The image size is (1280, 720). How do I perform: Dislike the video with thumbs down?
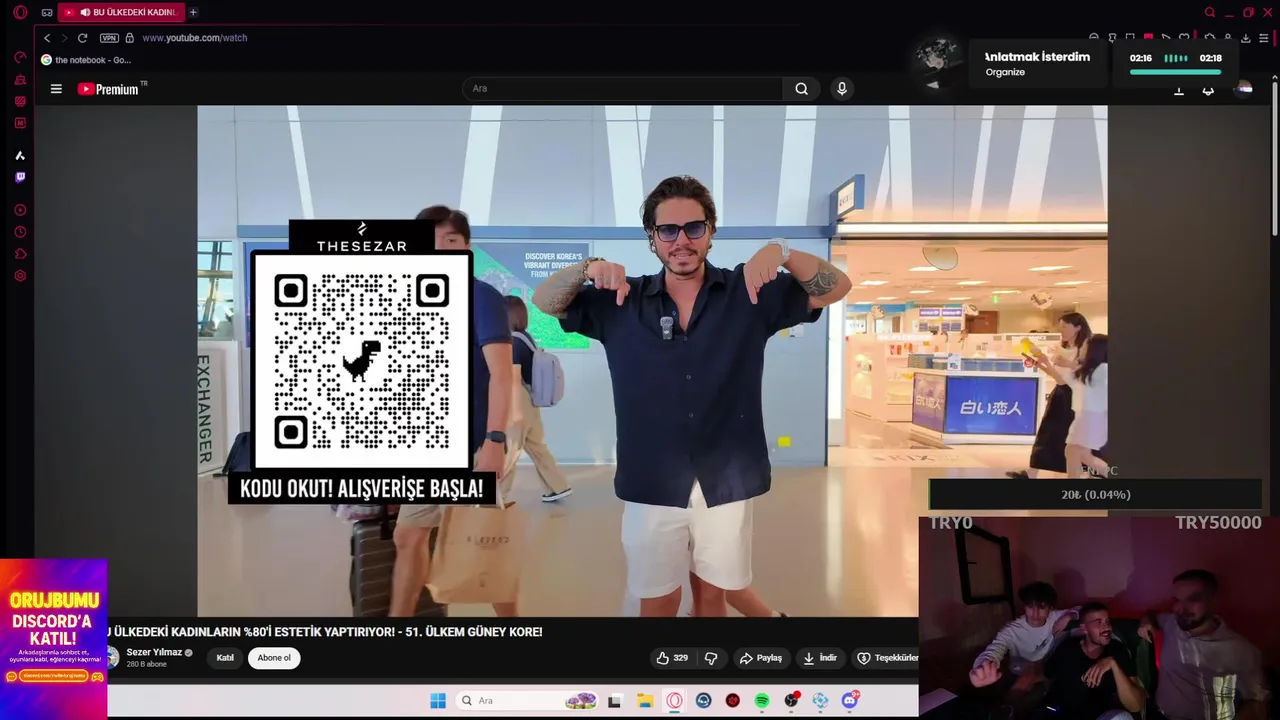pyautogui.click(x=711, y=658)
